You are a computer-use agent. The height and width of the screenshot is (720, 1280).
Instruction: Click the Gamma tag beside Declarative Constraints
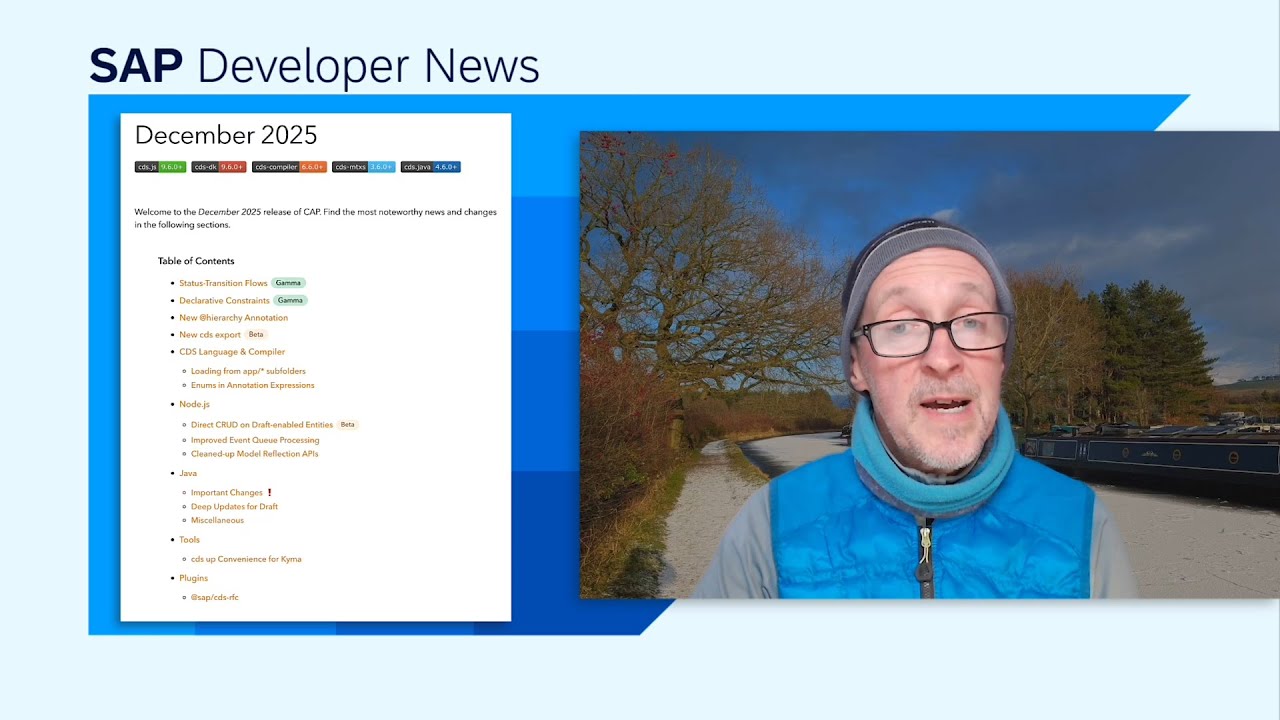coord(290,300)
